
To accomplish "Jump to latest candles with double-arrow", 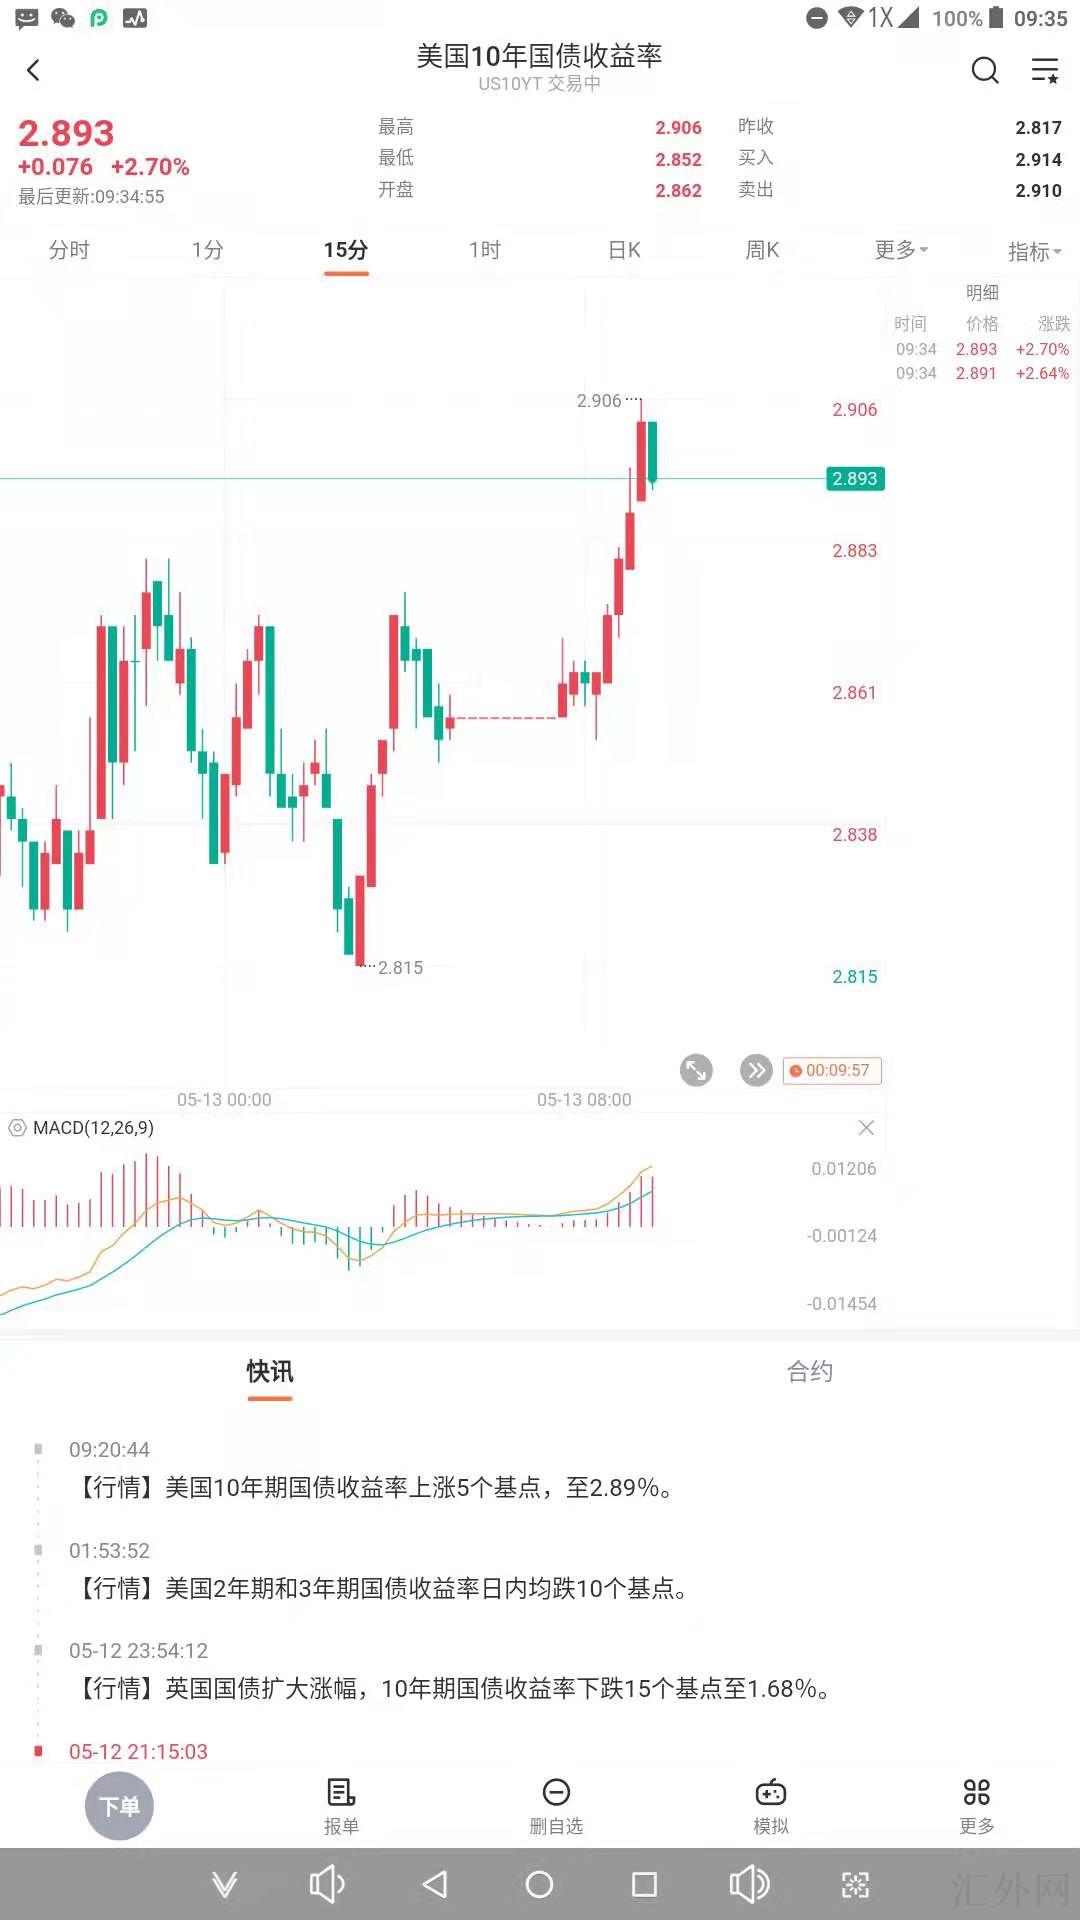I will coord(756,1070).
